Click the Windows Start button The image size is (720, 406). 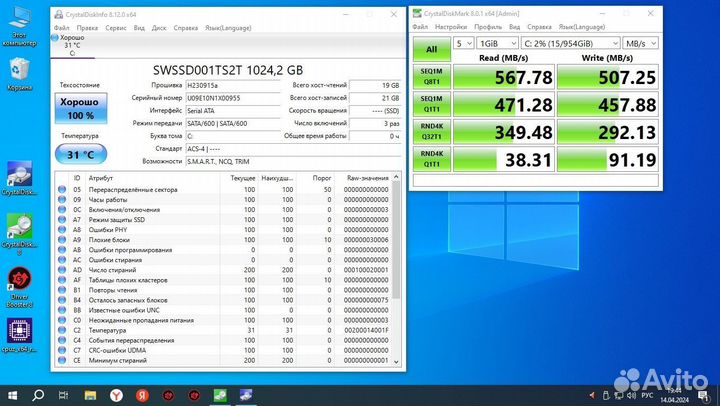click(10, 396)
